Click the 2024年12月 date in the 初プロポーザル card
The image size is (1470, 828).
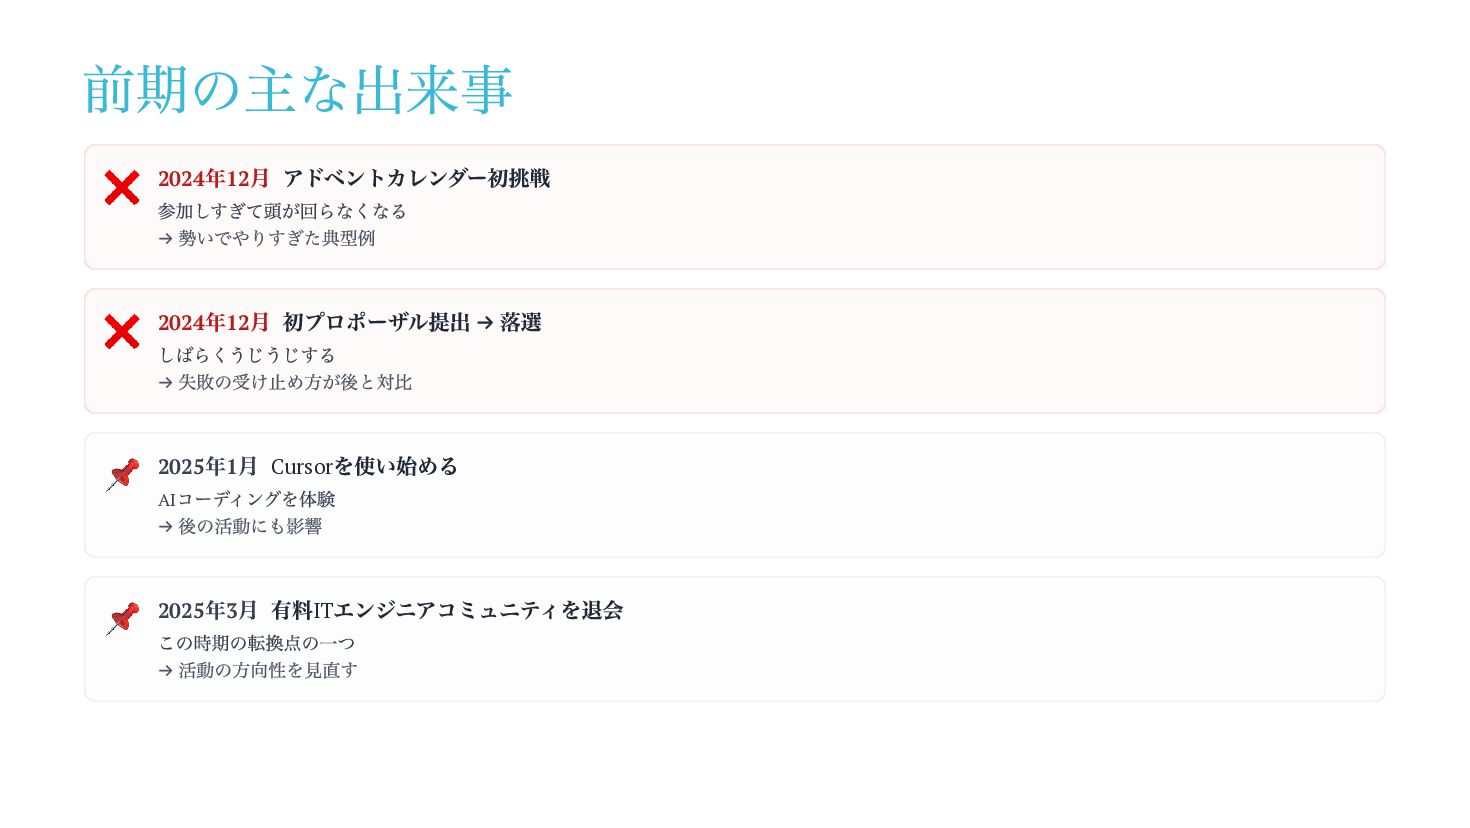(x=213, y=323)
